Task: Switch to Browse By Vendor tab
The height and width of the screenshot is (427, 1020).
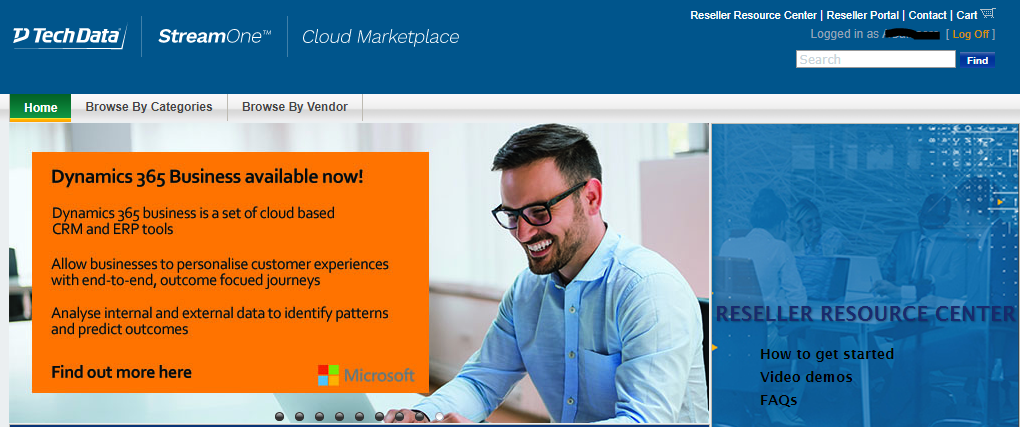Action: 295,107
